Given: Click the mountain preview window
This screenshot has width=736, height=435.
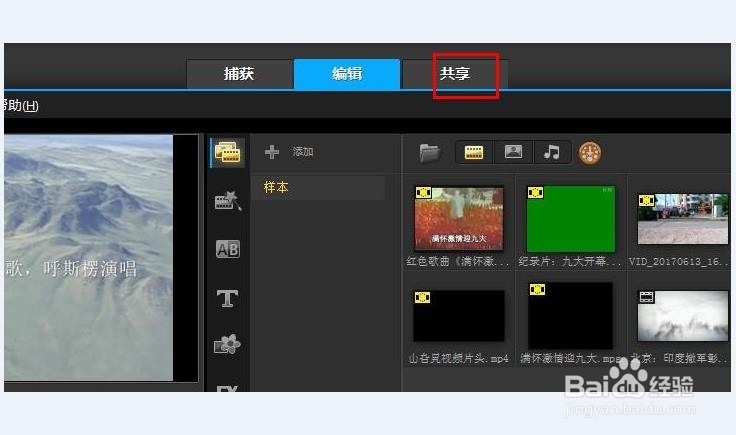Looking at the screenshot, I should coord(89,258).
